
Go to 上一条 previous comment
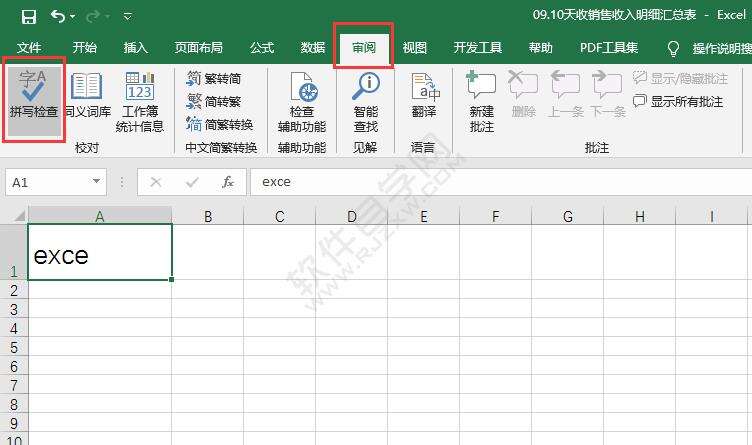[x=565, y=94]
